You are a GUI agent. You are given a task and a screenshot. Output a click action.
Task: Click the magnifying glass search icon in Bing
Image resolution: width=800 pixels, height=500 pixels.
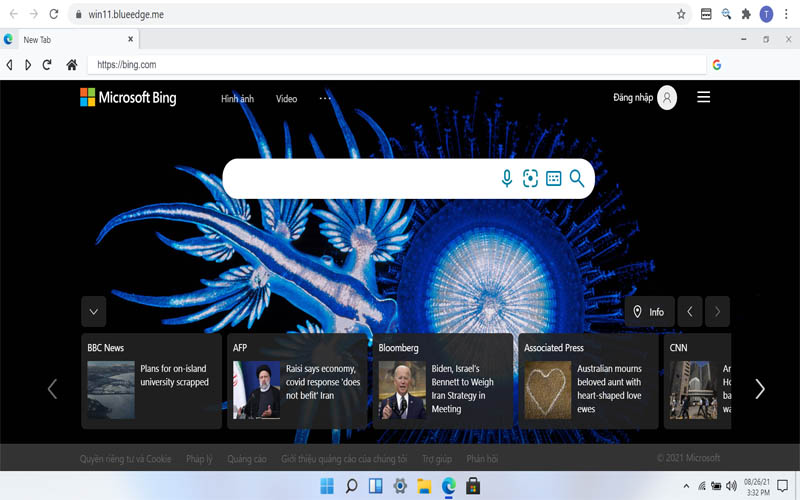click(577, 178)
